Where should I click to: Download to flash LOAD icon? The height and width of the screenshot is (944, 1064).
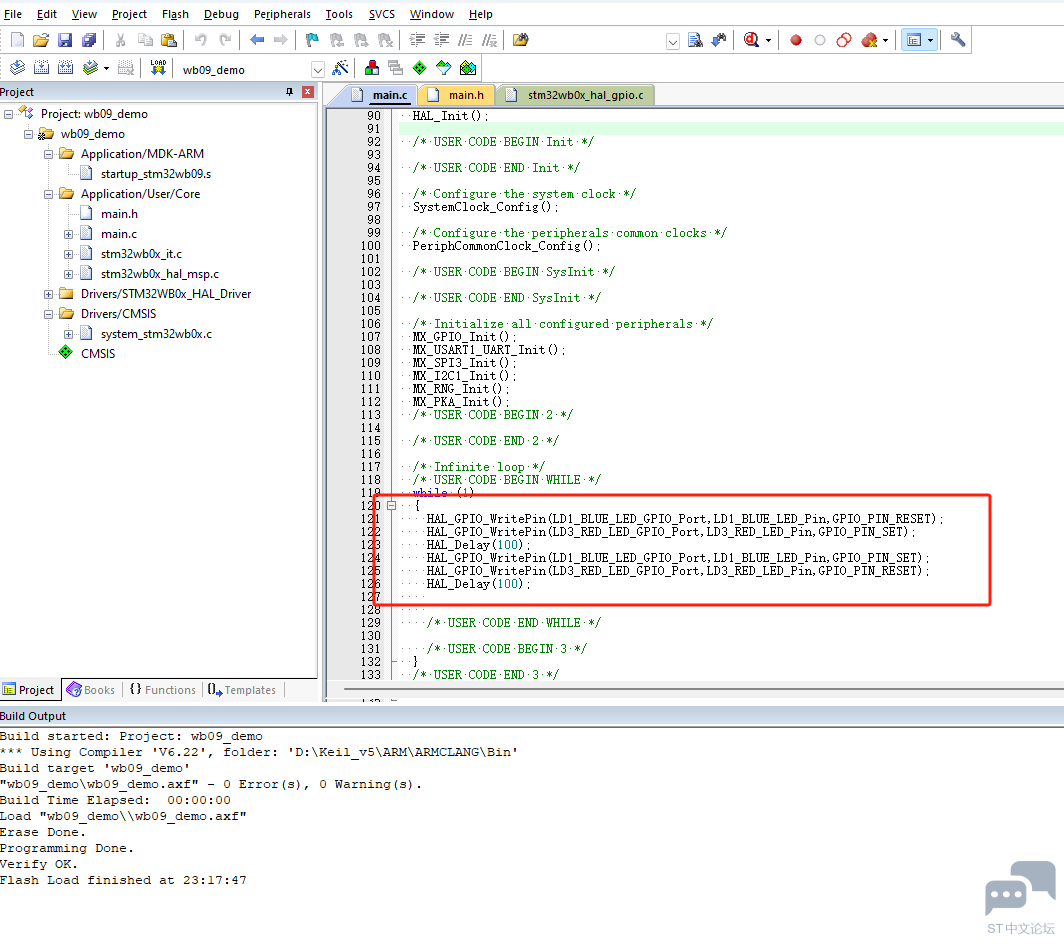(x=158, y=68)
